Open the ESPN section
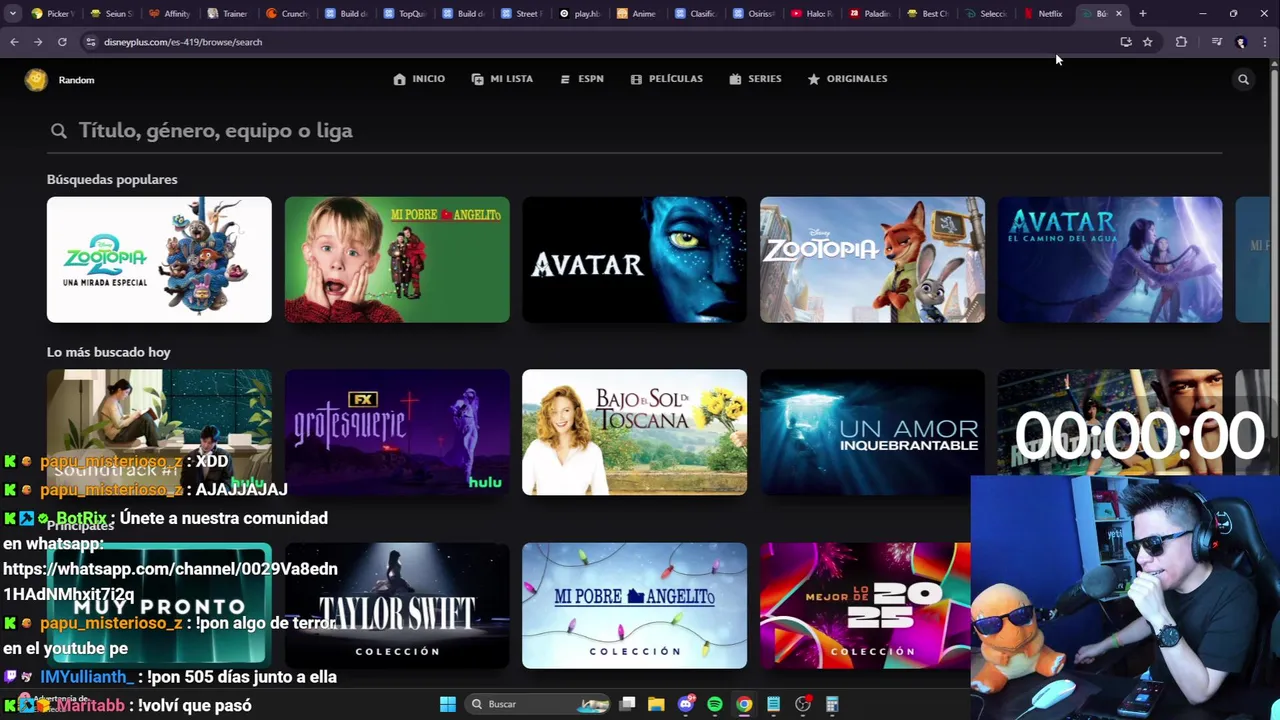Image resolution: width=1280 pixels, height=720 pixels. 582,79
